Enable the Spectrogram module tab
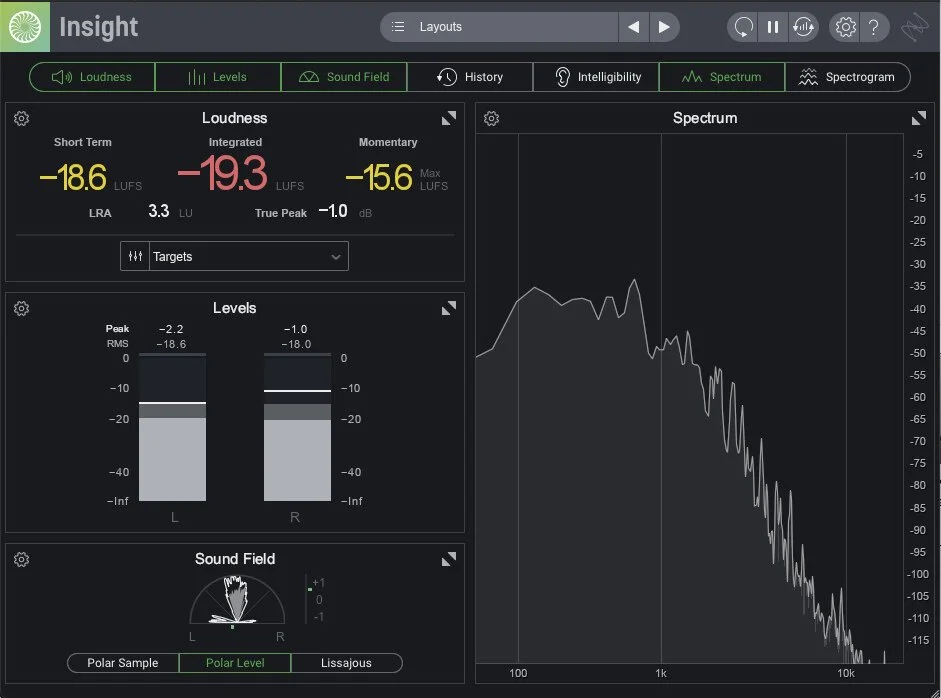 click(x=847, y=77)
